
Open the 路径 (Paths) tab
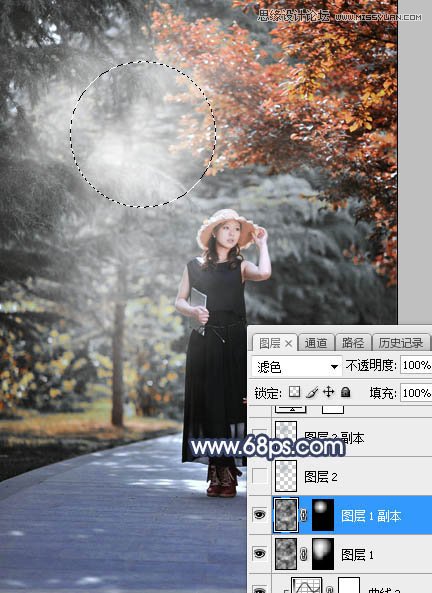[x=353, y=343]
